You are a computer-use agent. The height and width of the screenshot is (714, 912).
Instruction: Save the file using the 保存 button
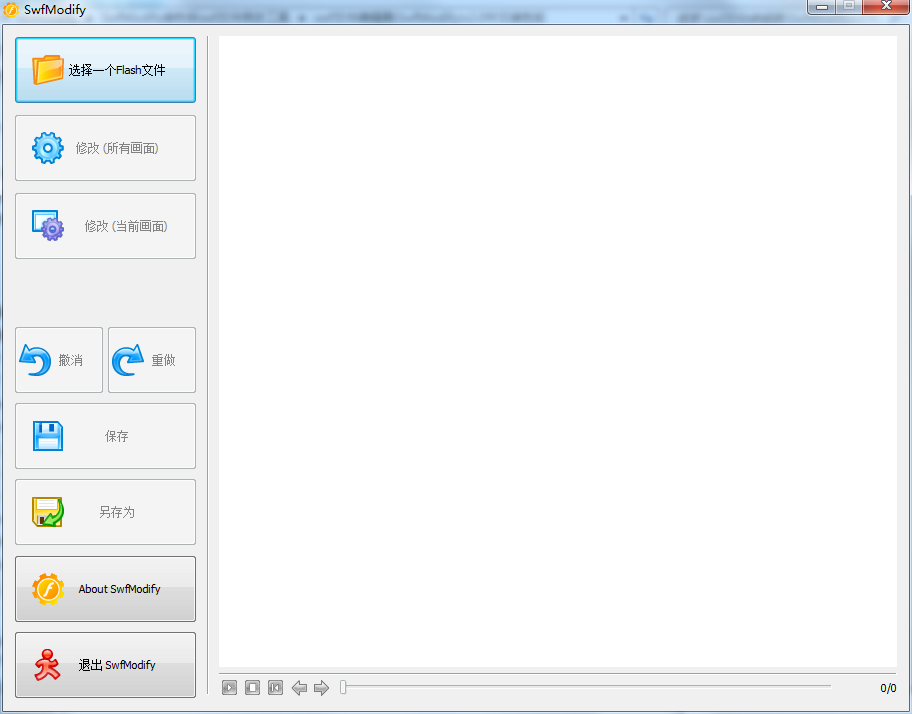[105, 435]
